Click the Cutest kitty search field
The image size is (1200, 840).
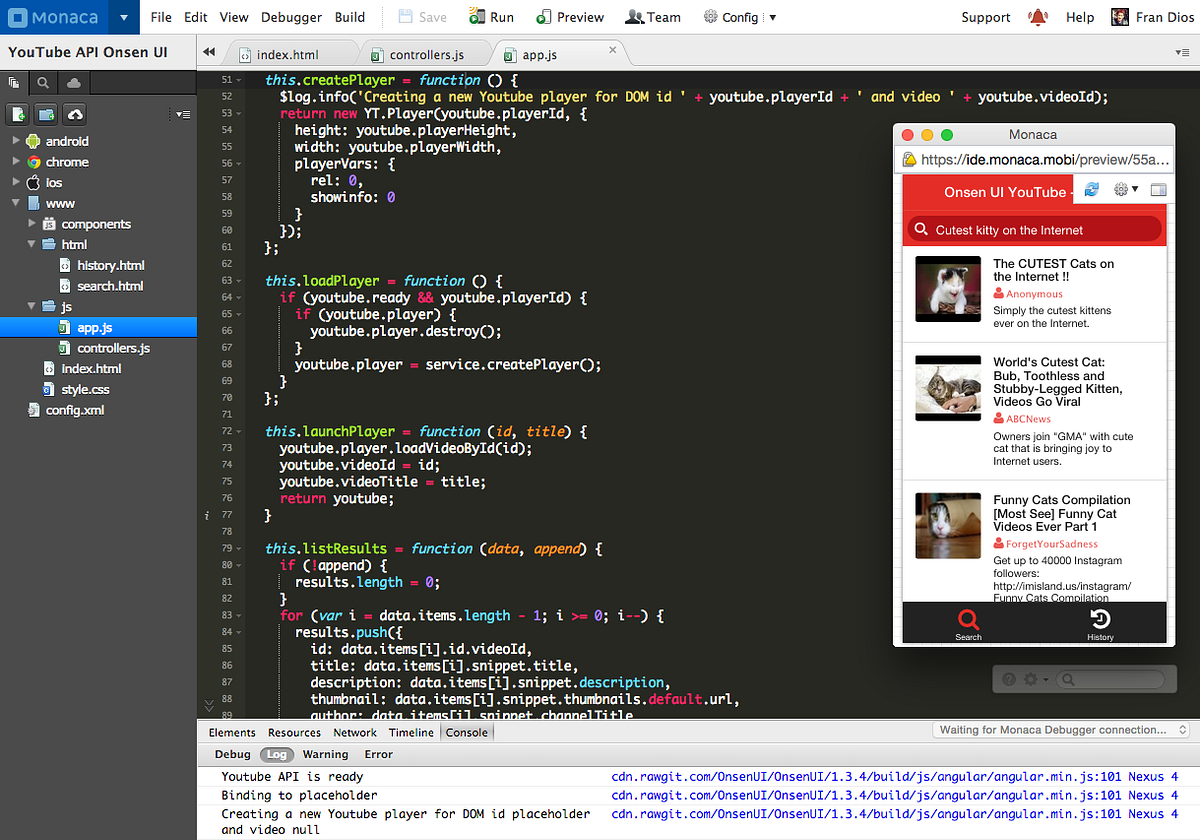1034,230
